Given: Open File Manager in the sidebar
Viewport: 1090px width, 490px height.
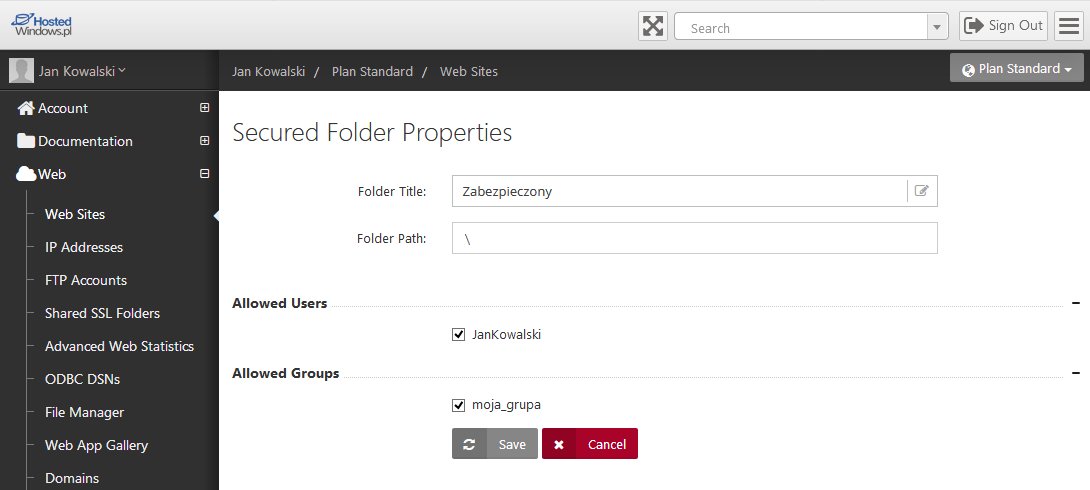Looking at the screenshot, I should tap(84, 412).
